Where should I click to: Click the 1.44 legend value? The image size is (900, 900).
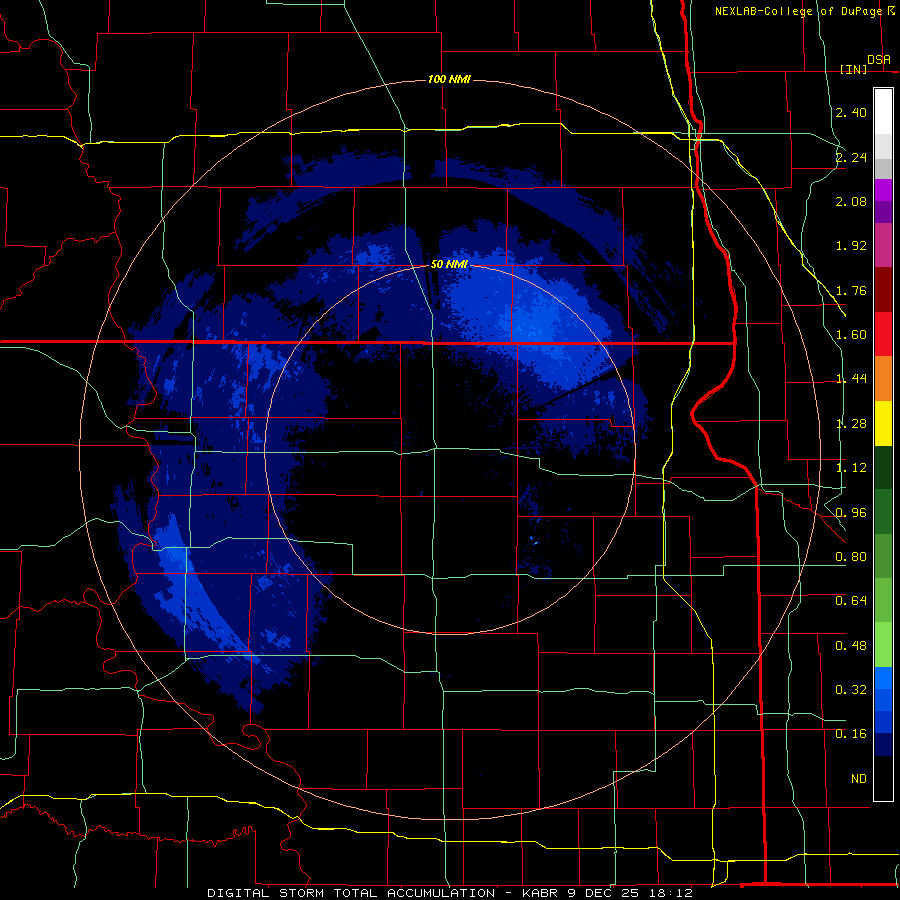tap(851, 379)
